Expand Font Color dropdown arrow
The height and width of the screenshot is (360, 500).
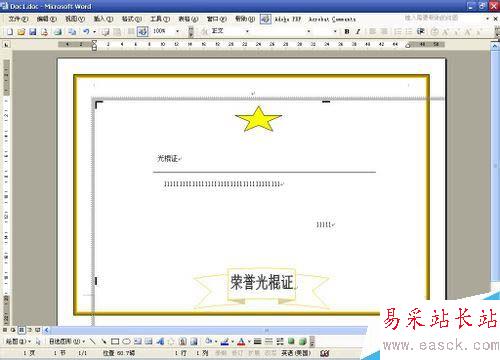249,341
